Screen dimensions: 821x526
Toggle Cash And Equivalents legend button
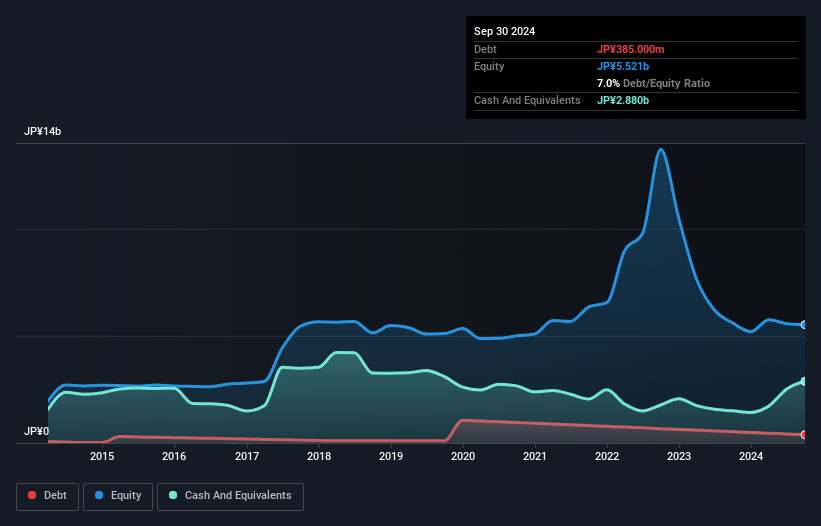click(230, 496)
